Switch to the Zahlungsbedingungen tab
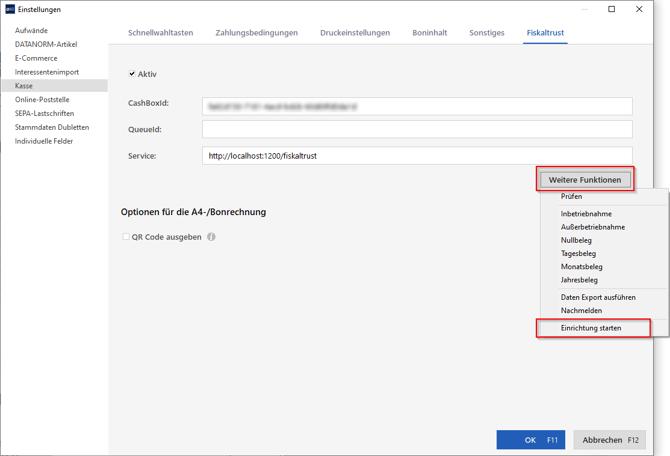The width and height of the screenshot is (670, 456). (256, 33)
